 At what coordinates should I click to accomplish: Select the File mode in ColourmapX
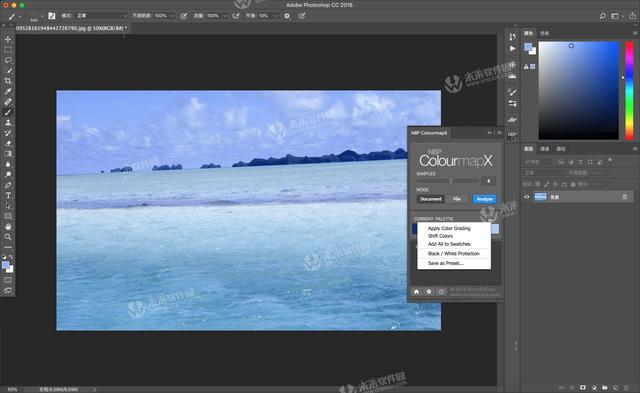(x=457, y=199)
